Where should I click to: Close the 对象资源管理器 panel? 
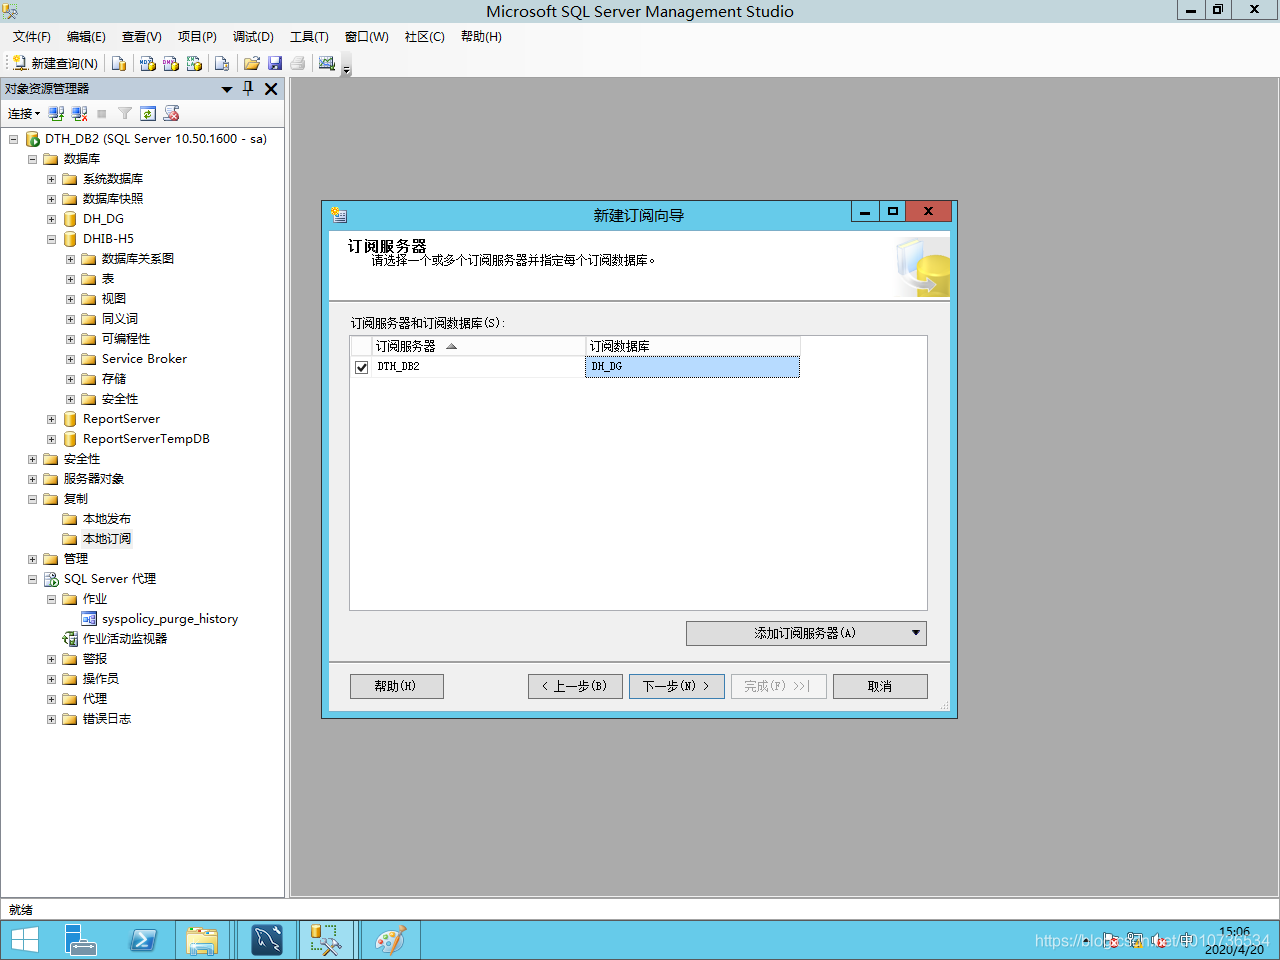[x=271, y=89]
